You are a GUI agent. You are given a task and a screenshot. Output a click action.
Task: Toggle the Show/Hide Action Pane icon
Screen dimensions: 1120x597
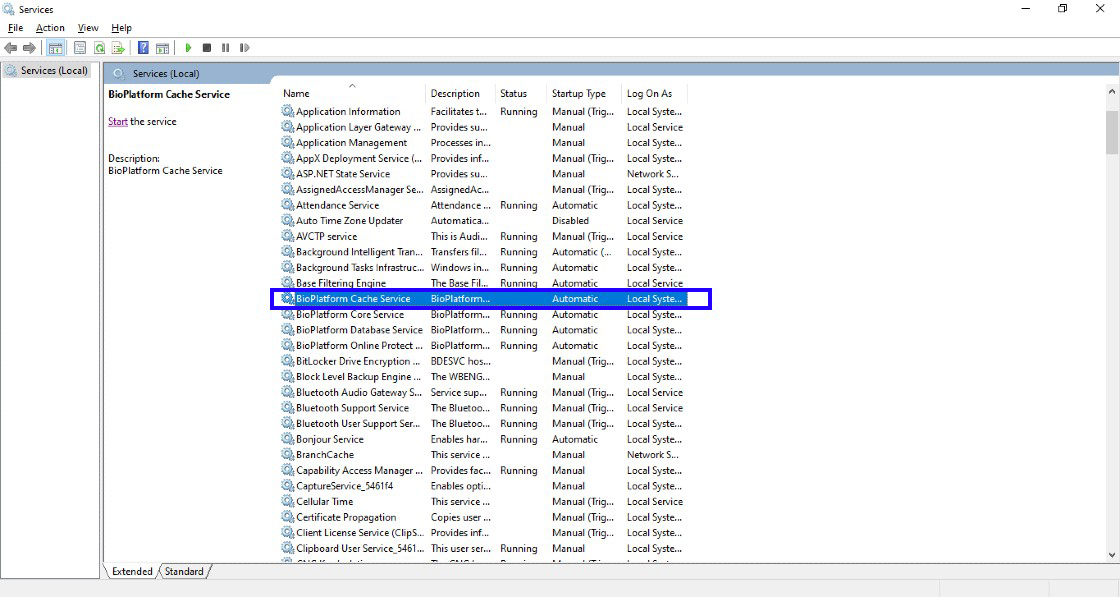coord(163,48)
